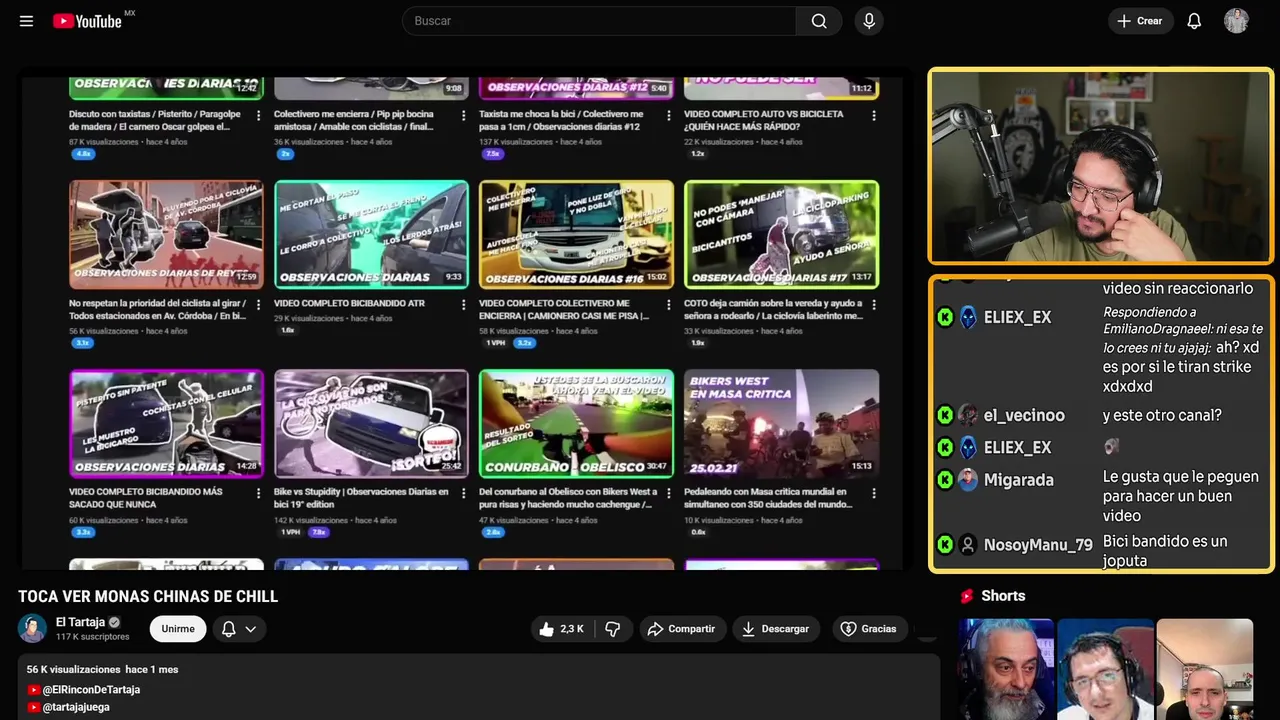Click the 3.3x badge under 'No respetan' video

click(x=83, y=343)
